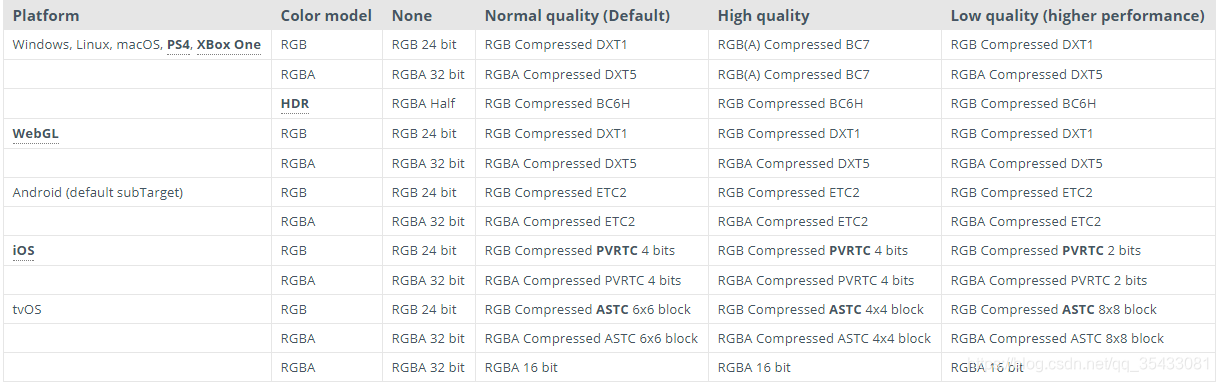Open the XBox One glossary link
This screenshot has width=1218, height=382.
point(229,45)
